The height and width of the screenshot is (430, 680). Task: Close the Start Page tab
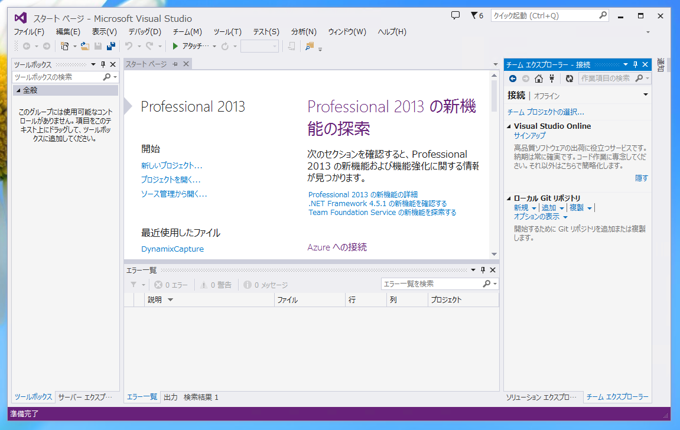coord(186,64)
